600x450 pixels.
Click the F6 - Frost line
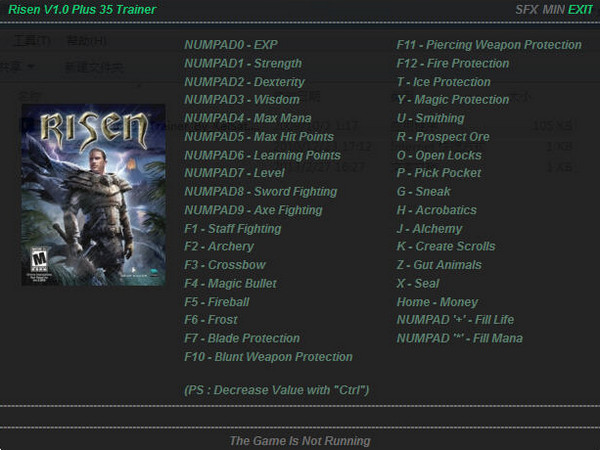tap(211, 320)
